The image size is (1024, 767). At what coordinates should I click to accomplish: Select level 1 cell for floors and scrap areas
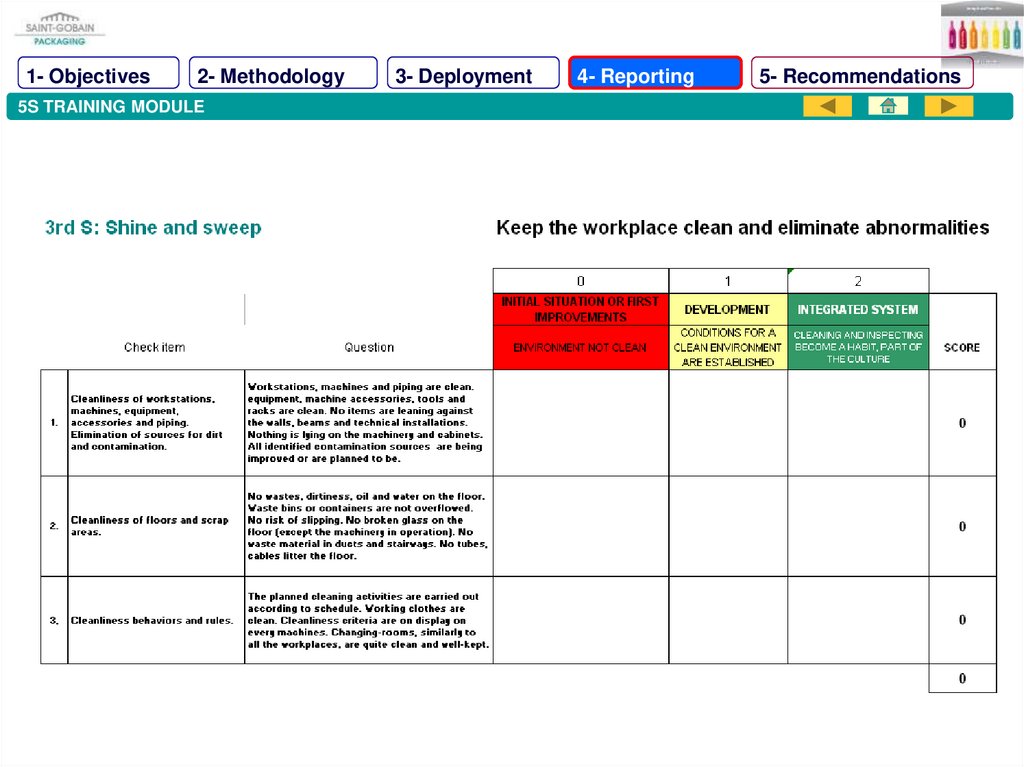[x=727, y=526]
